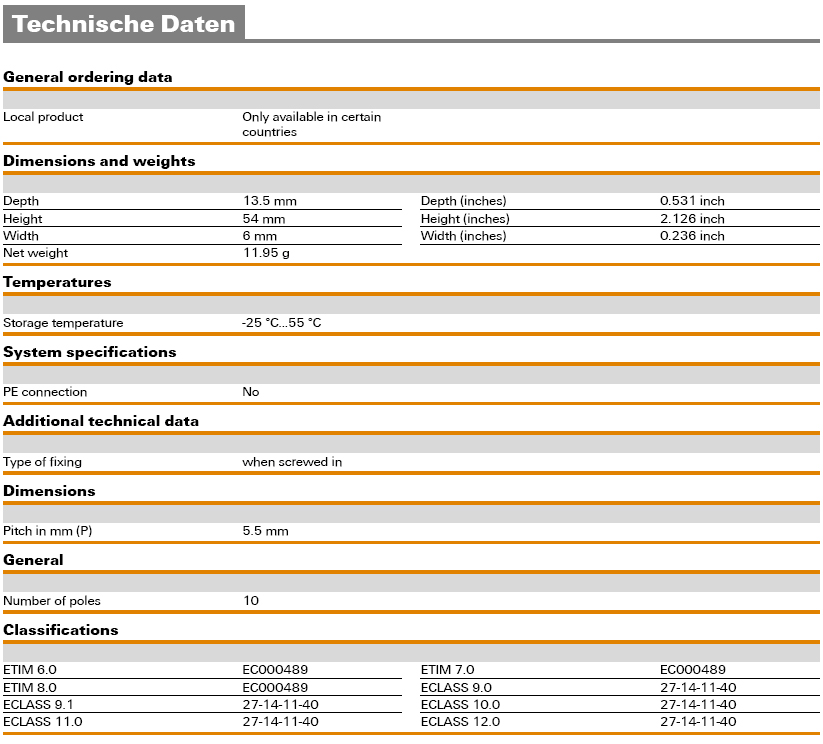Screen dimensions: 823x744
Task: Select the Additional technical data heading
Action: point(101,421)
